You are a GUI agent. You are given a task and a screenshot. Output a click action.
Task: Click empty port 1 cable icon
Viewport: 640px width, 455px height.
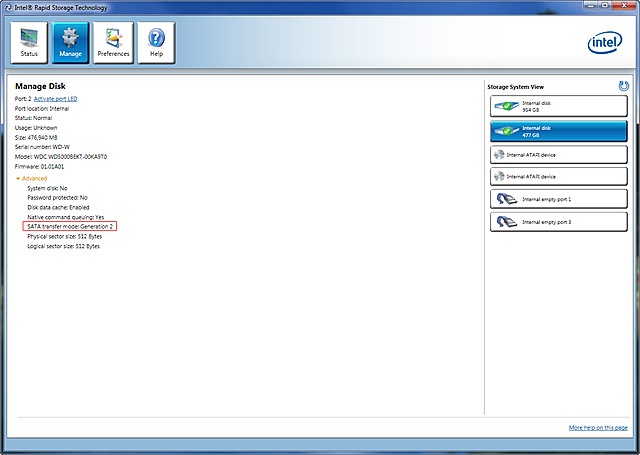pos(507,199)
